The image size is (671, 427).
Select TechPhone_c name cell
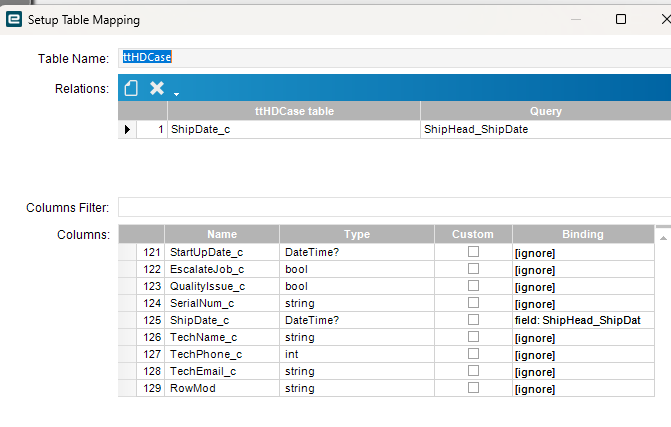(x=222, y=354)
